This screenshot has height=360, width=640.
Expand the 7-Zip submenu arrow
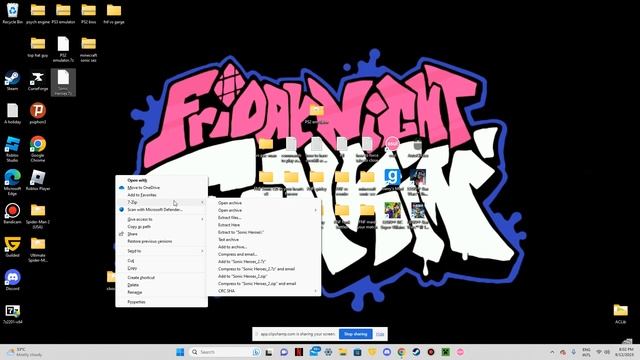click(202, 202)
